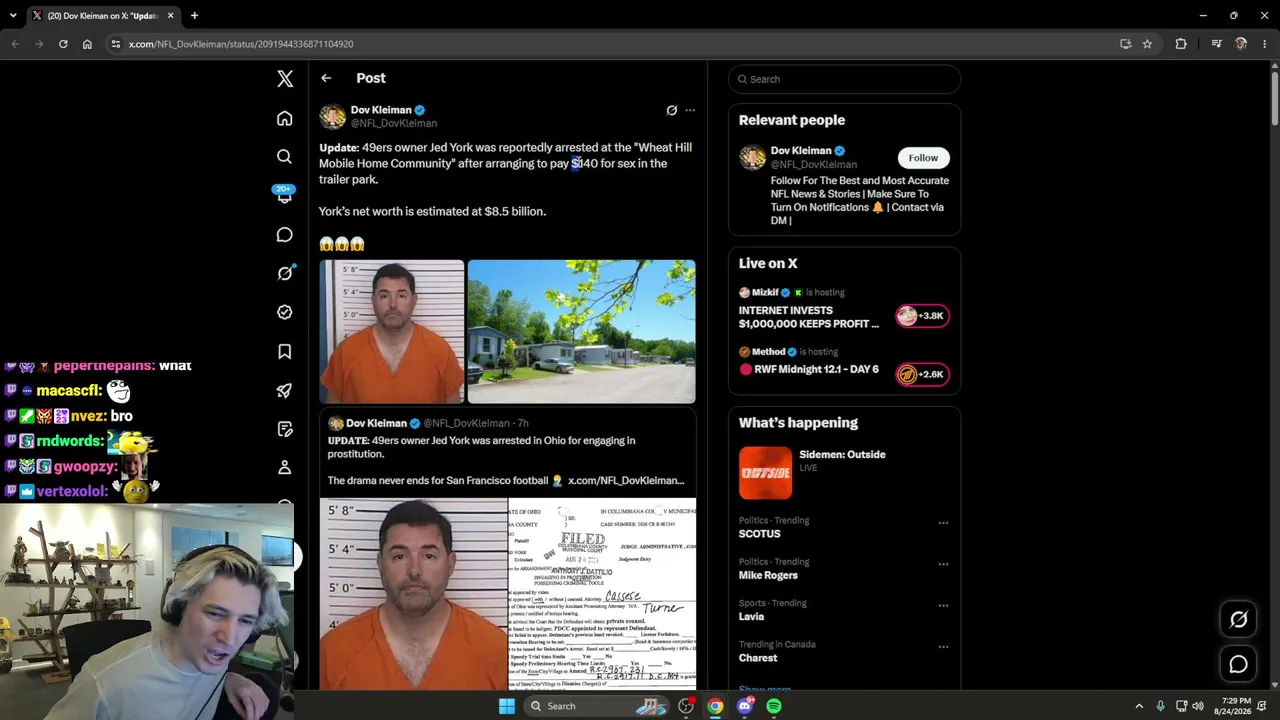
Task: Click the browser back arrow
Action: (15, 44)
